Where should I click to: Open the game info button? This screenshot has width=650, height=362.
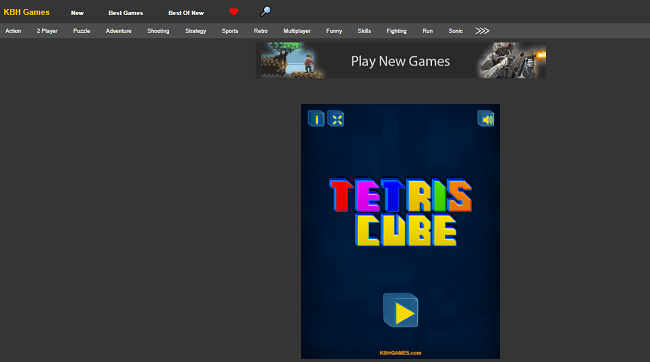coord(316,119)
